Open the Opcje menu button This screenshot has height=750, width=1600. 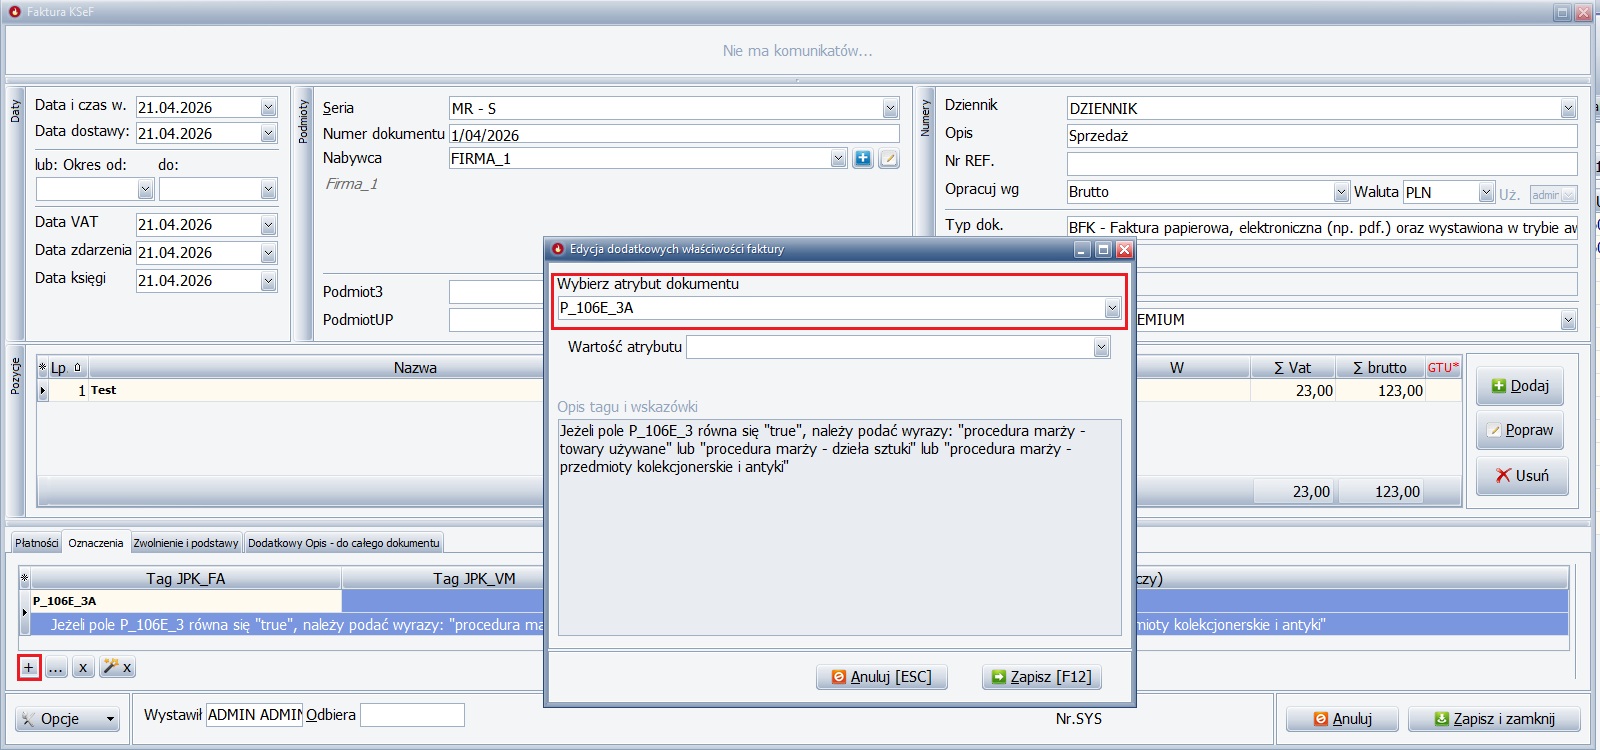point(68,719)
